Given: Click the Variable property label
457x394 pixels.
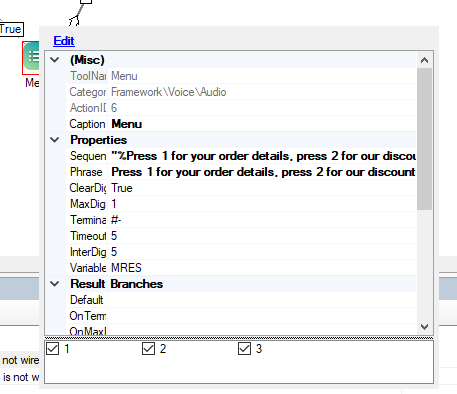Looking at the screenshot, I should coord(87,268).
